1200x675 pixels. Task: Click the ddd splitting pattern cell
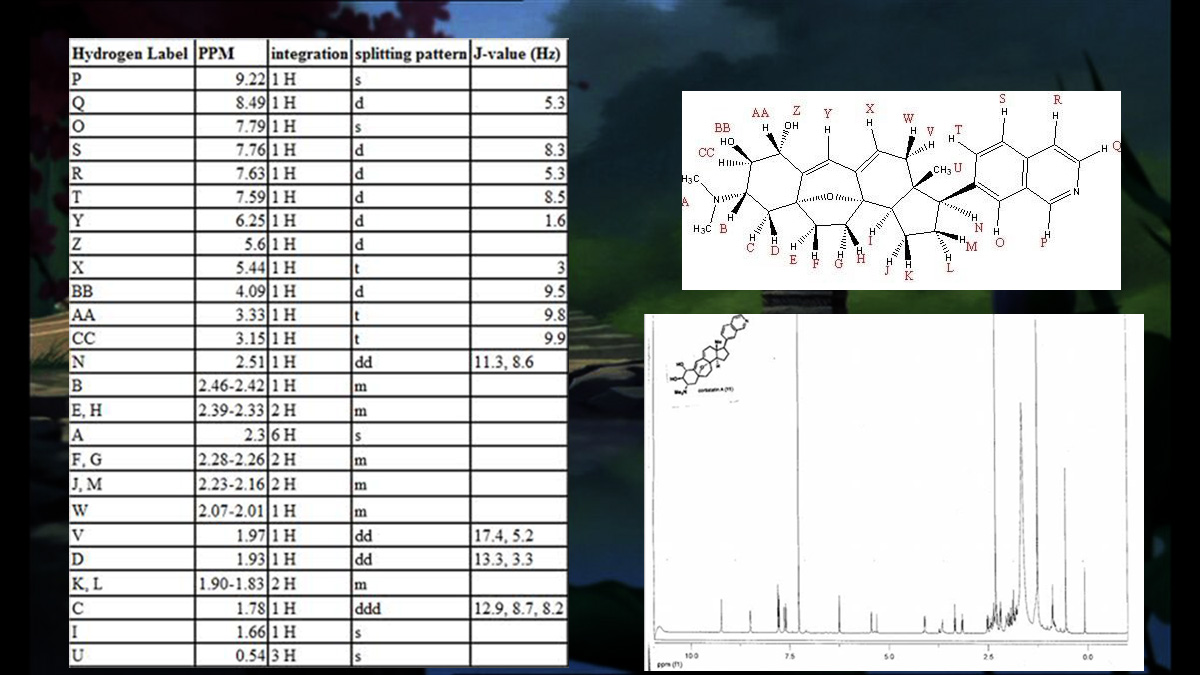(x=410, y=608)
